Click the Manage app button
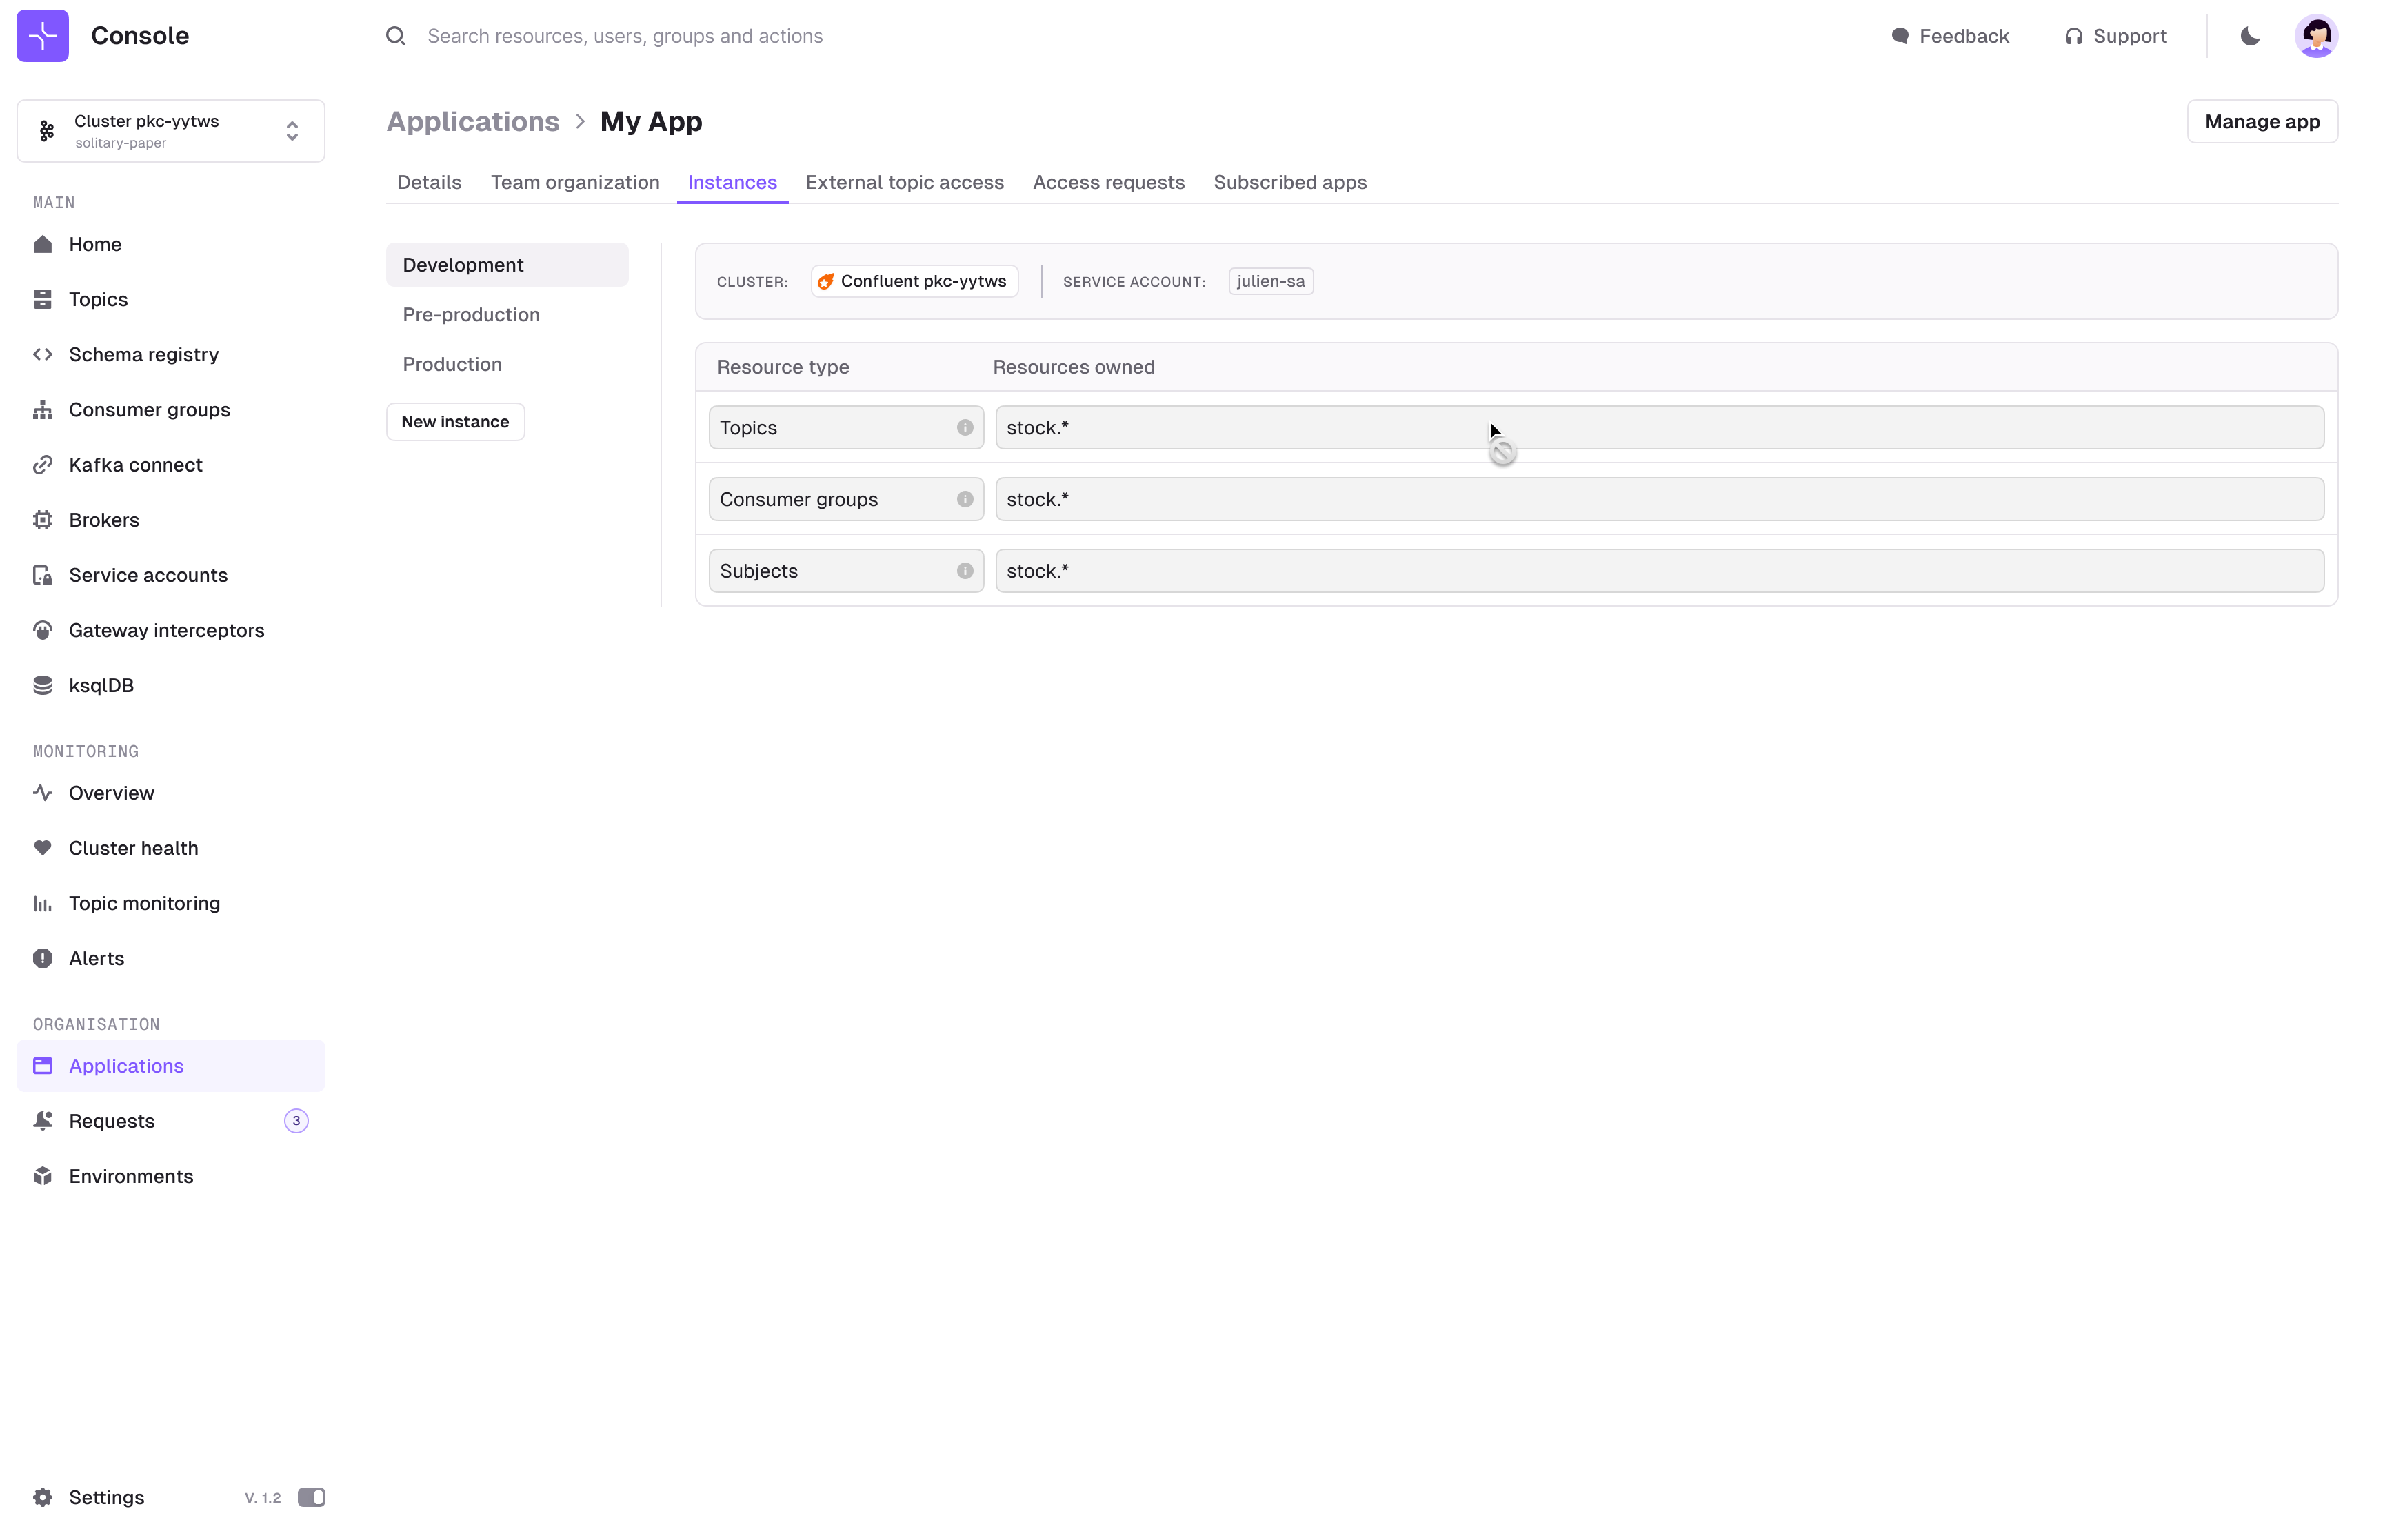Screen dimensions: 2383x1540 [x=2262, y=121]
